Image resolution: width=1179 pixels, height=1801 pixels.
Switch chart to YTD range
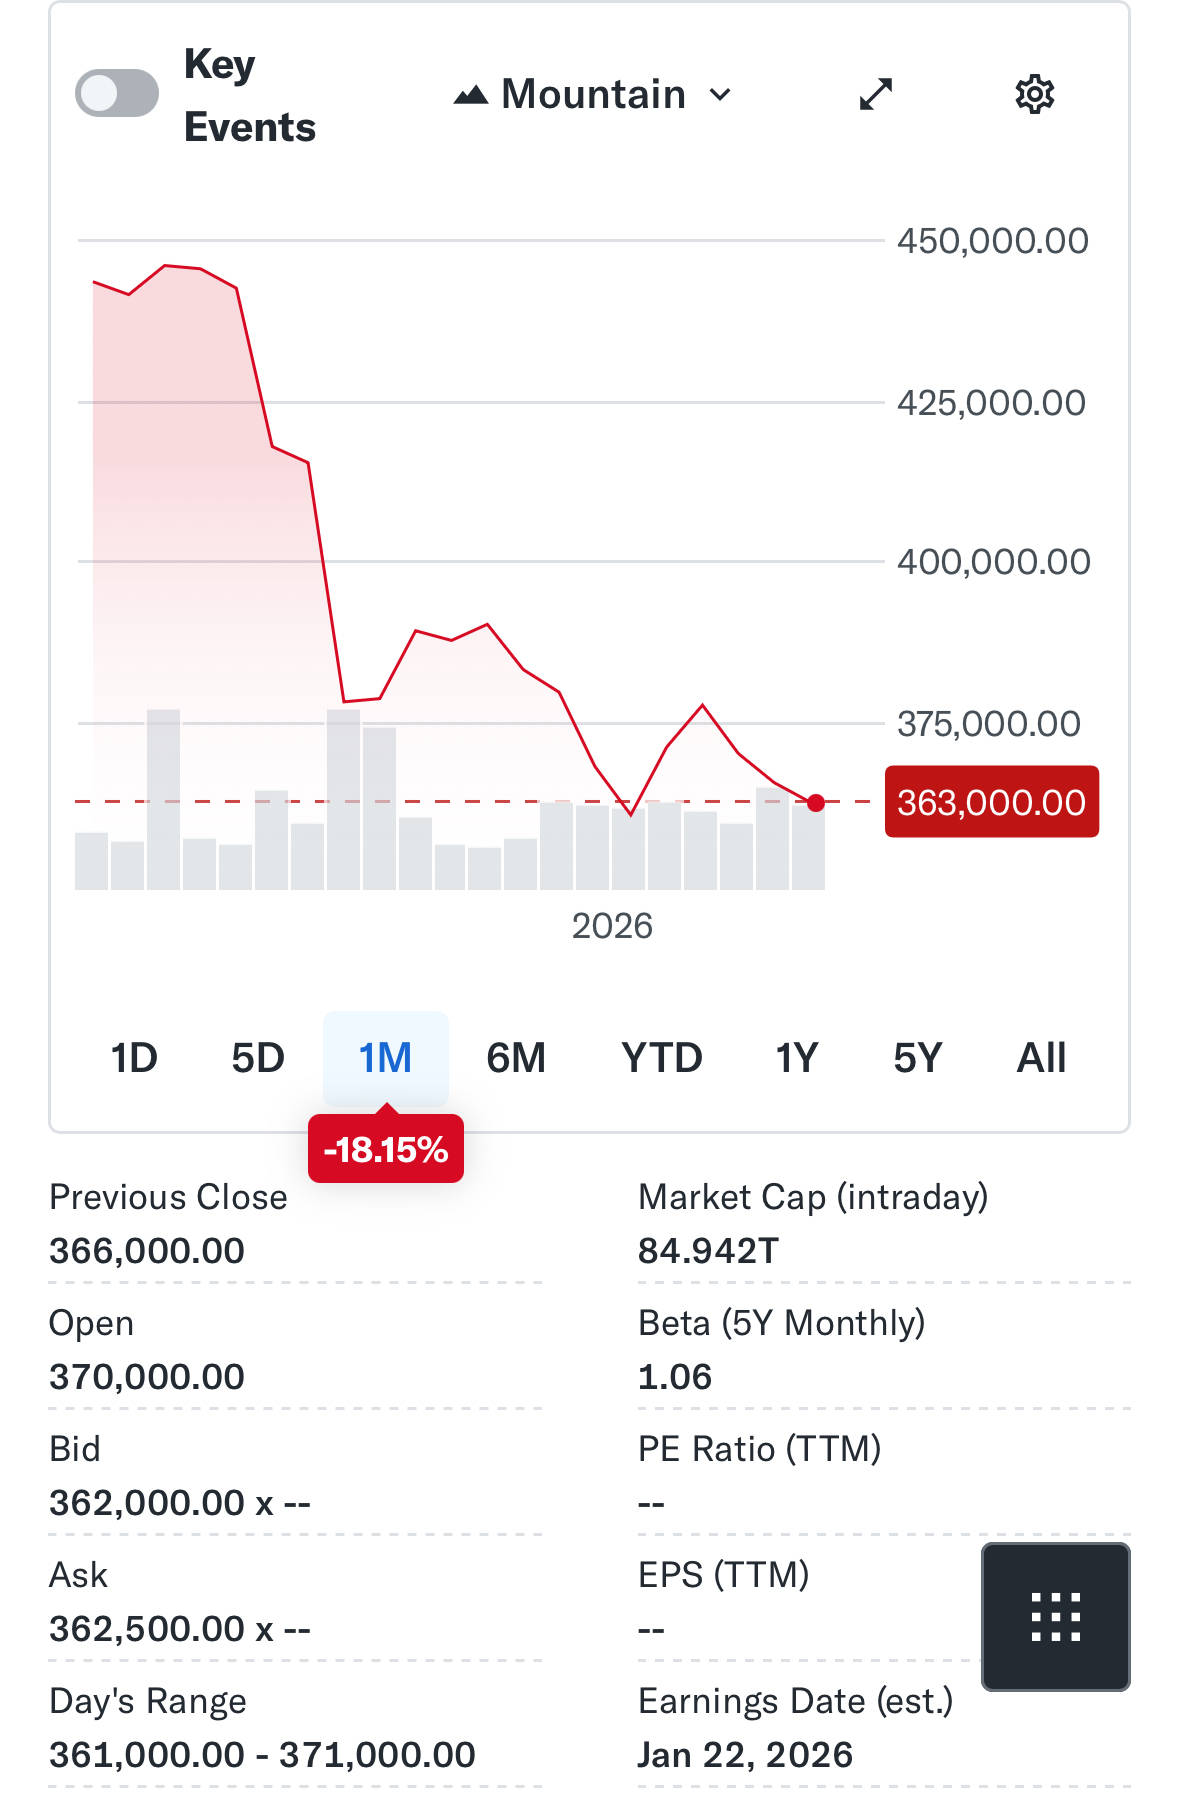661,1058
